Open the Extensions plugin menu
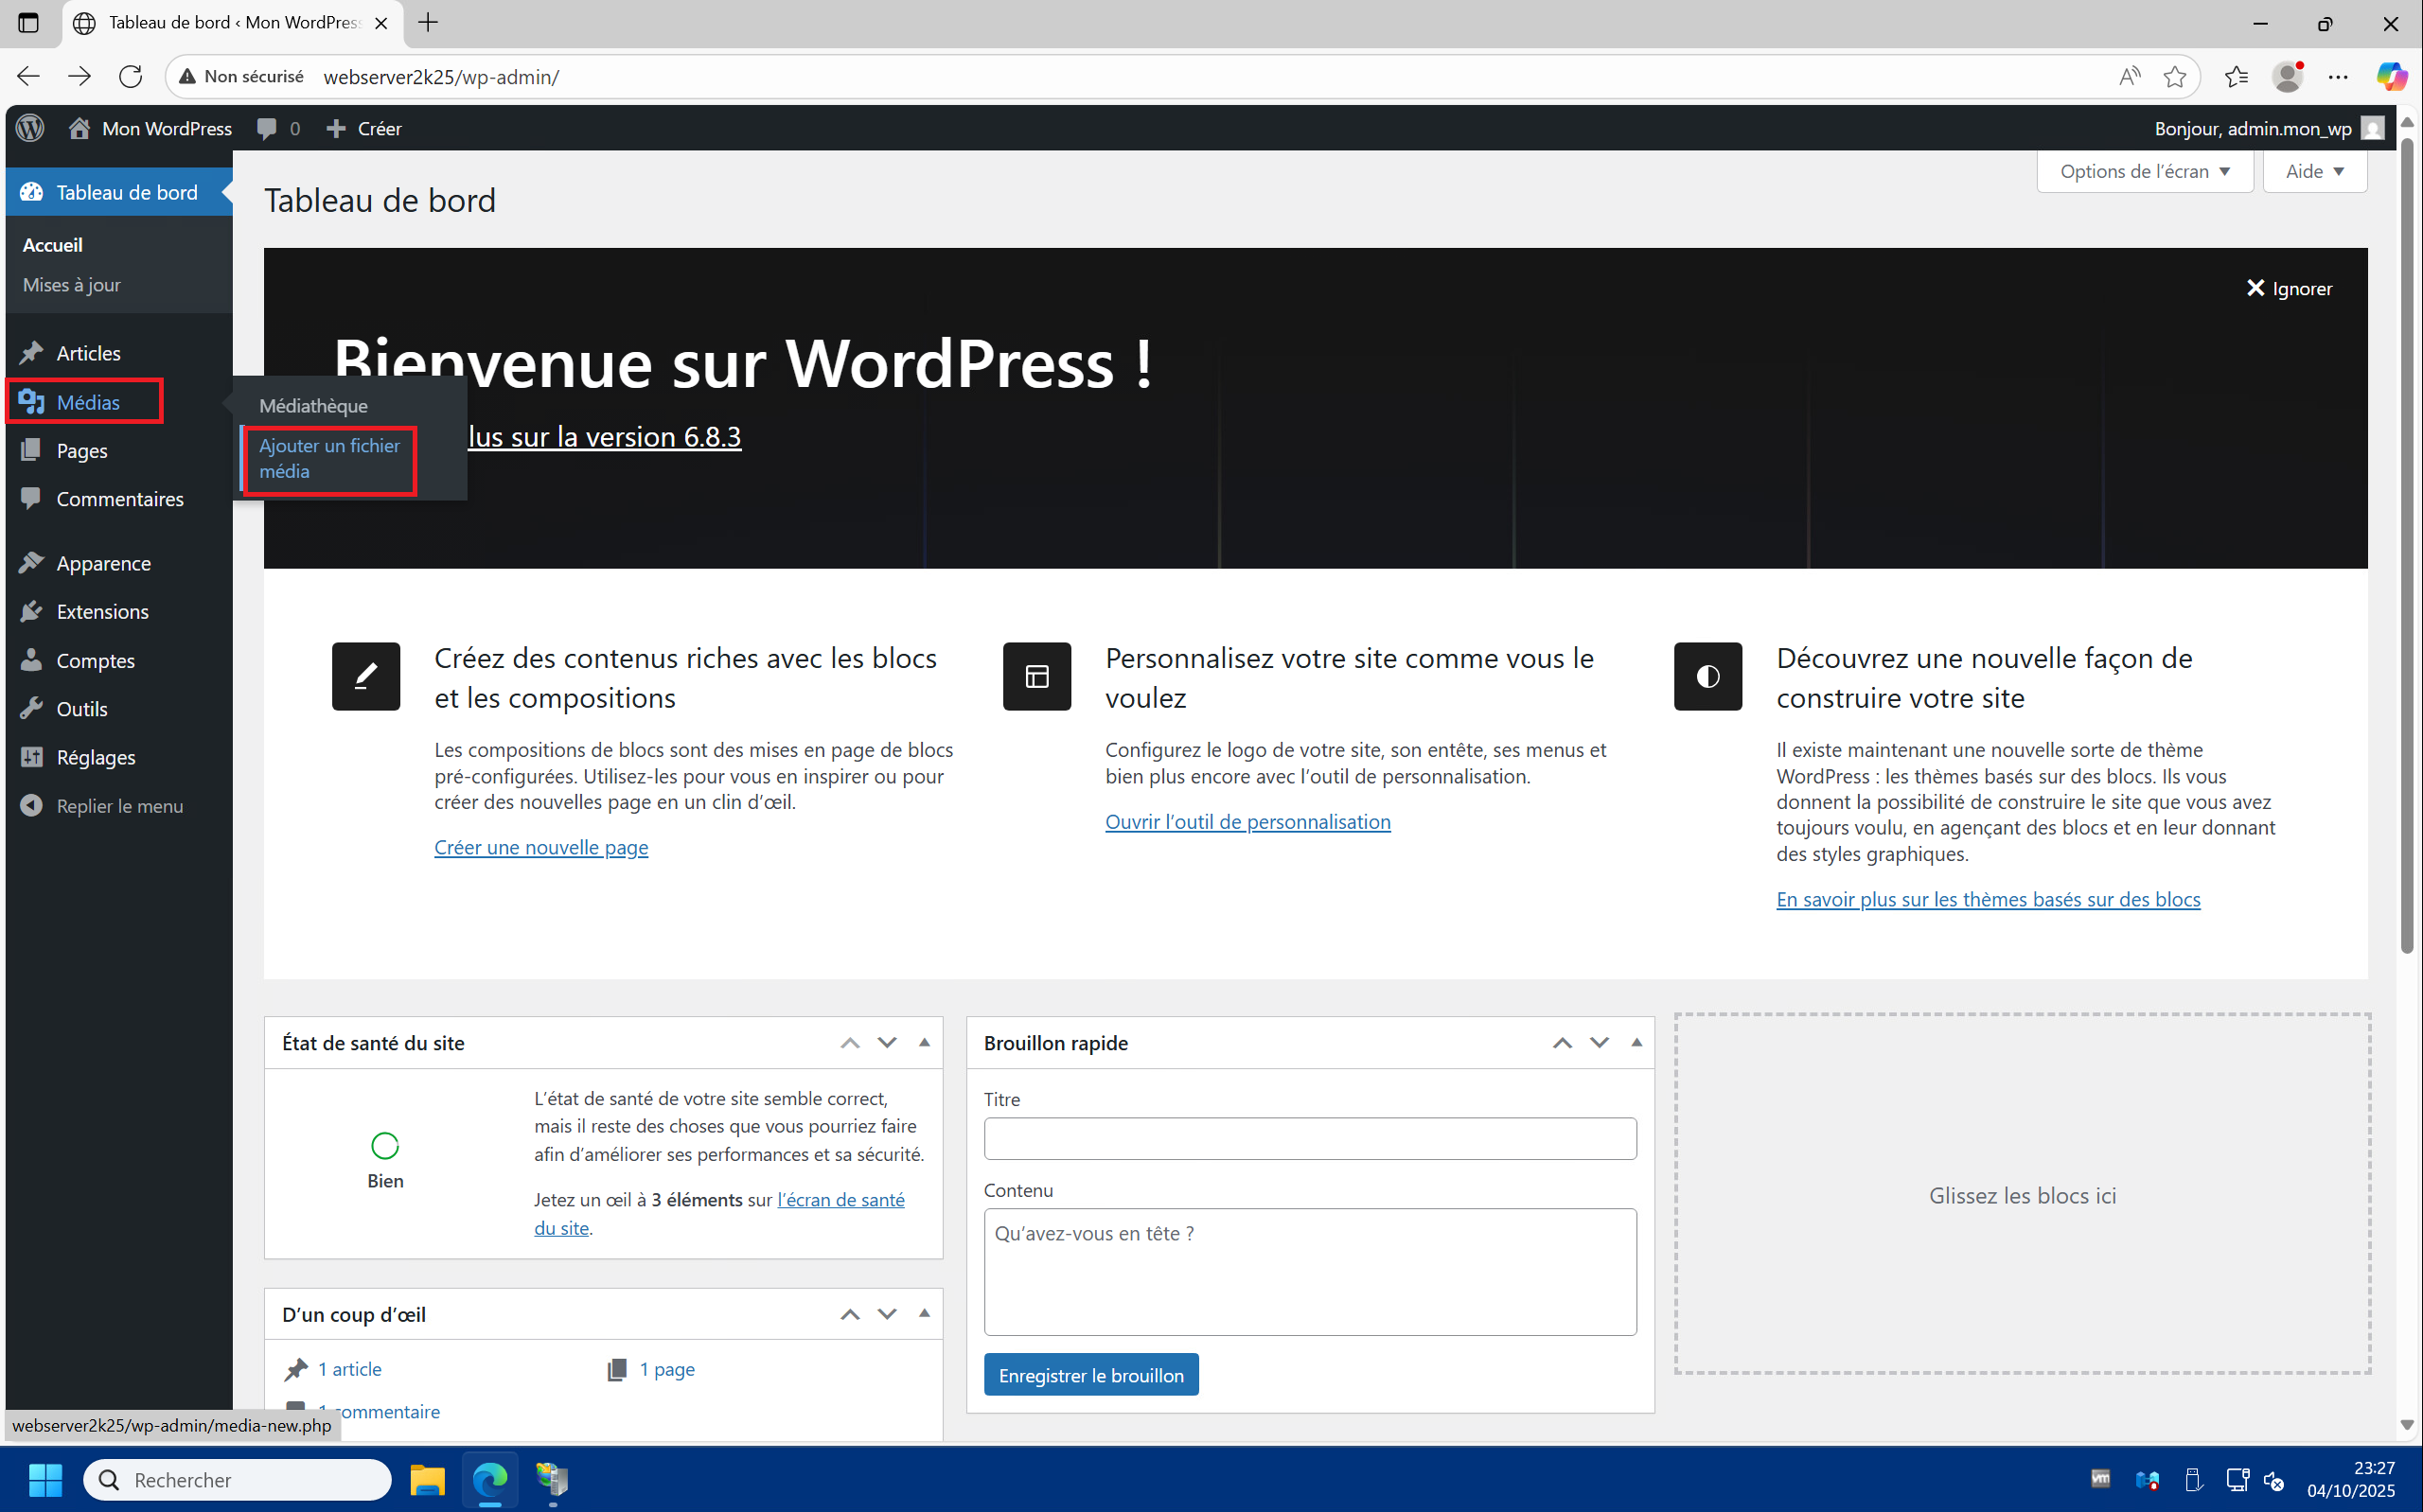Screen dimensions: 2423x1512 point(102,611)
